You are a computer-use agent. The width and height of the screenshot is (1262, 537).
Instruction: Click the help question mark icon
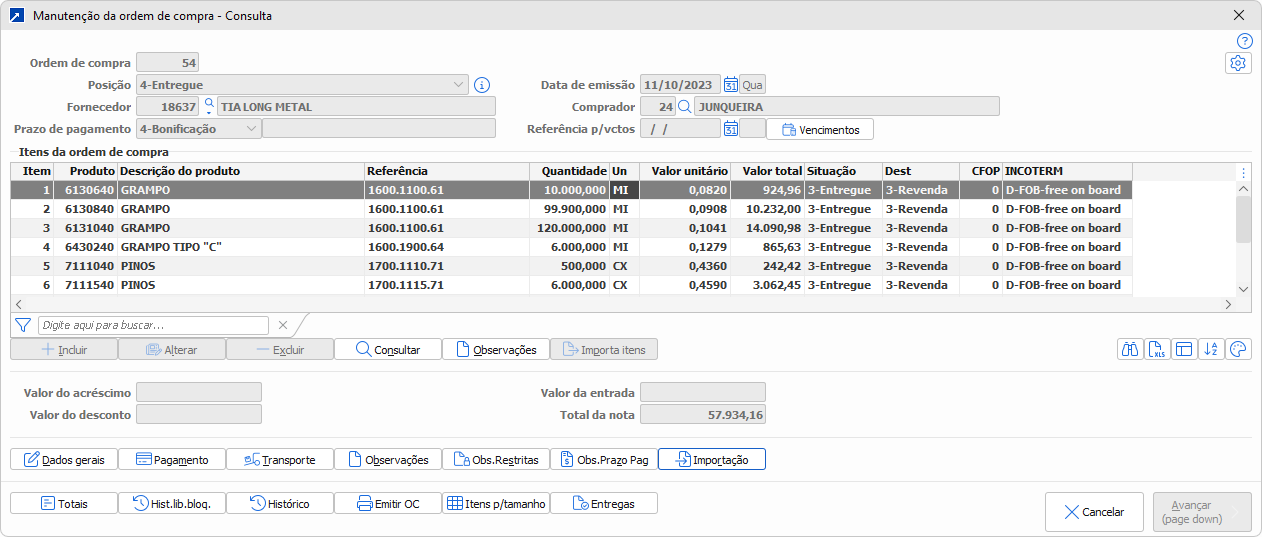point(1244,41)
